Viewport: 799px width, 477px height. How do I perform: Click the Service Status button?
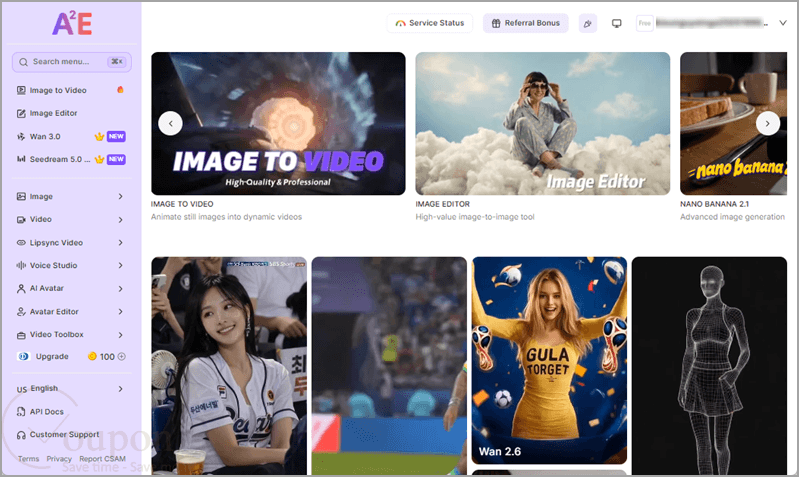point(430,23)
